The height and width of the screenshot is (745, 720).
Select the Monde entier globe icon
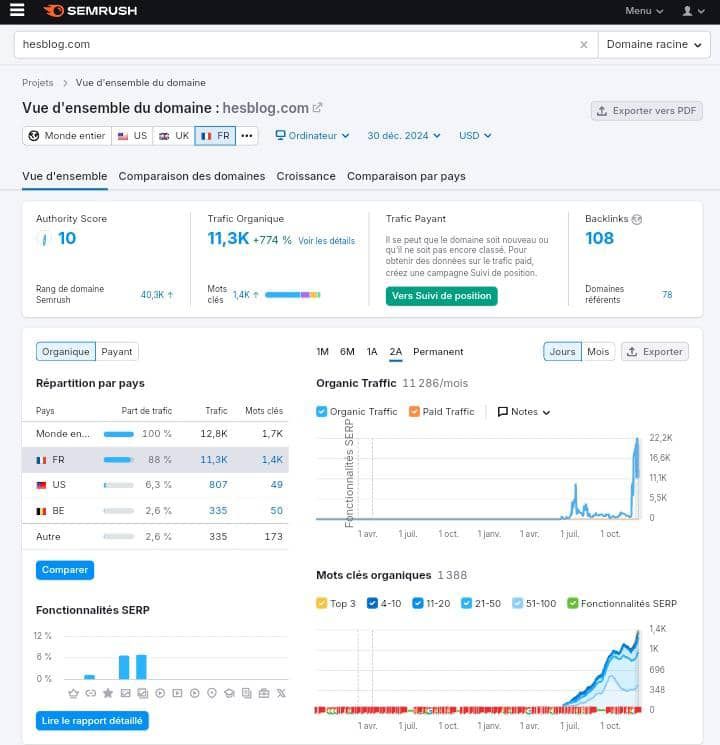tap(34, 136)
